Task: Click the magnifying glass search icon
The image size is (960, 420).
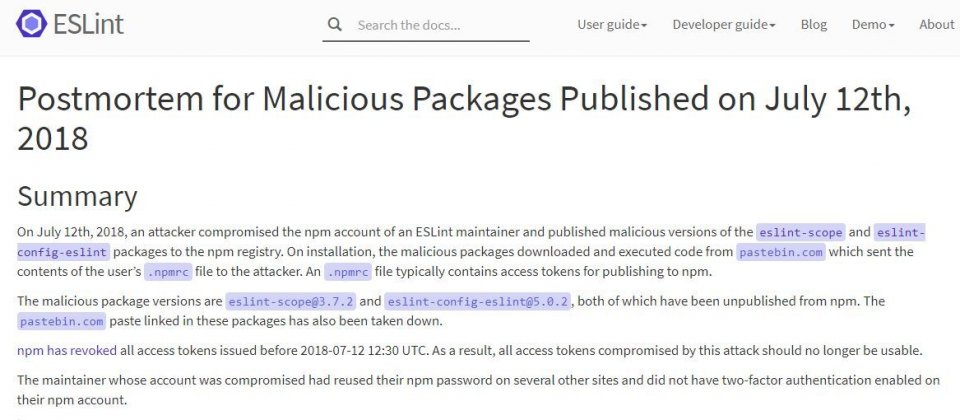Action: (x=334, y=24)
